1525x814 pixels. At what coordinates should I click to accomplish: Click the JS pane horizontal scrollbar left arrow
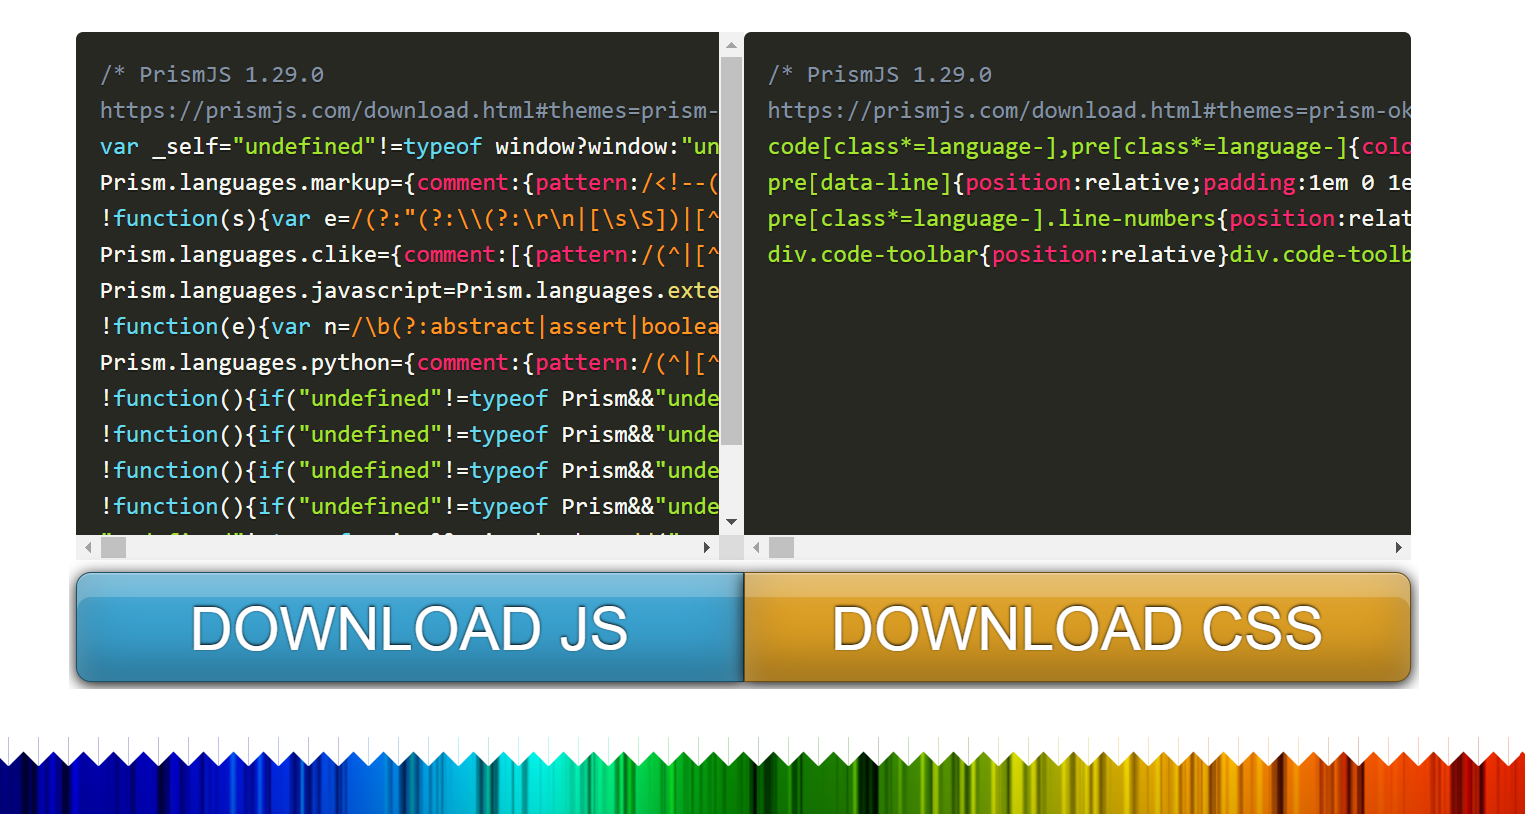click(88, 547)
